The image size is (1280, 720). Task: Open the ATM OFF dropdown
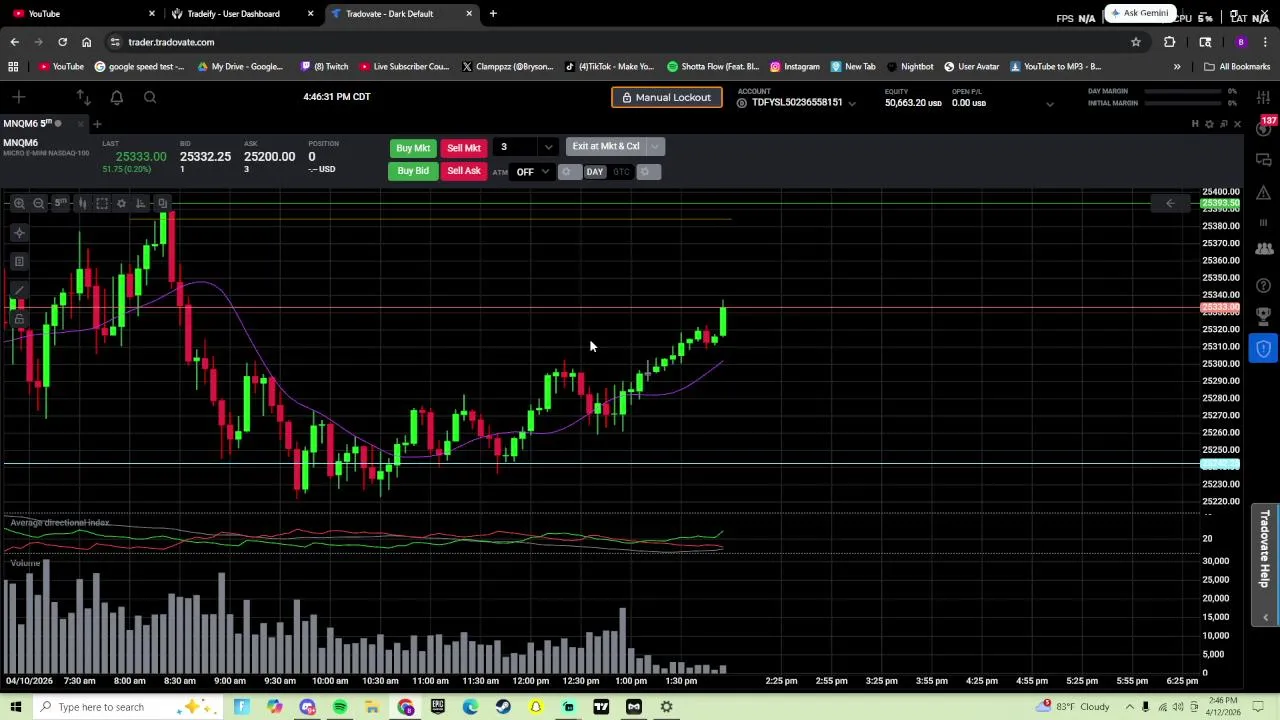pyautogui.click(x=533, y=172)
